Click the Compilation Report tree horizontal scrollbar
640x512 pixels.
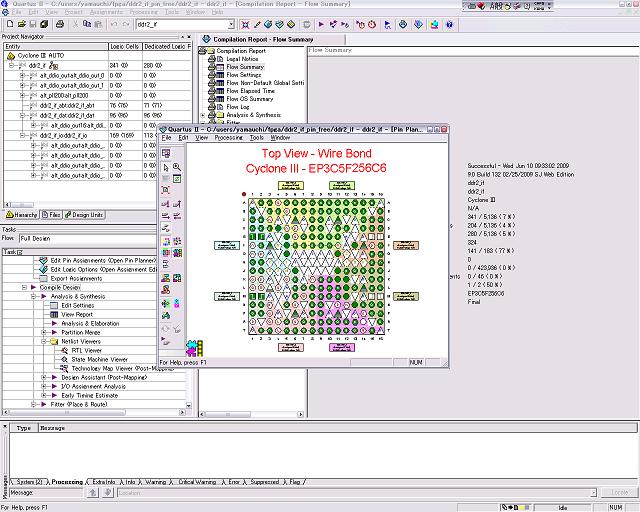pyautogui.click(x=252, y=414)
